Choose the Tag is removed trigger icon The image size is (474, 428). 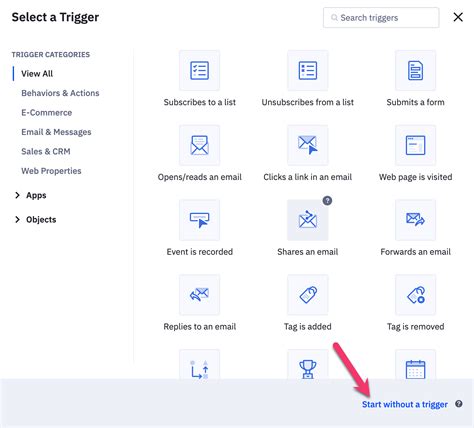pyautogui.click(x=415, y=295)
